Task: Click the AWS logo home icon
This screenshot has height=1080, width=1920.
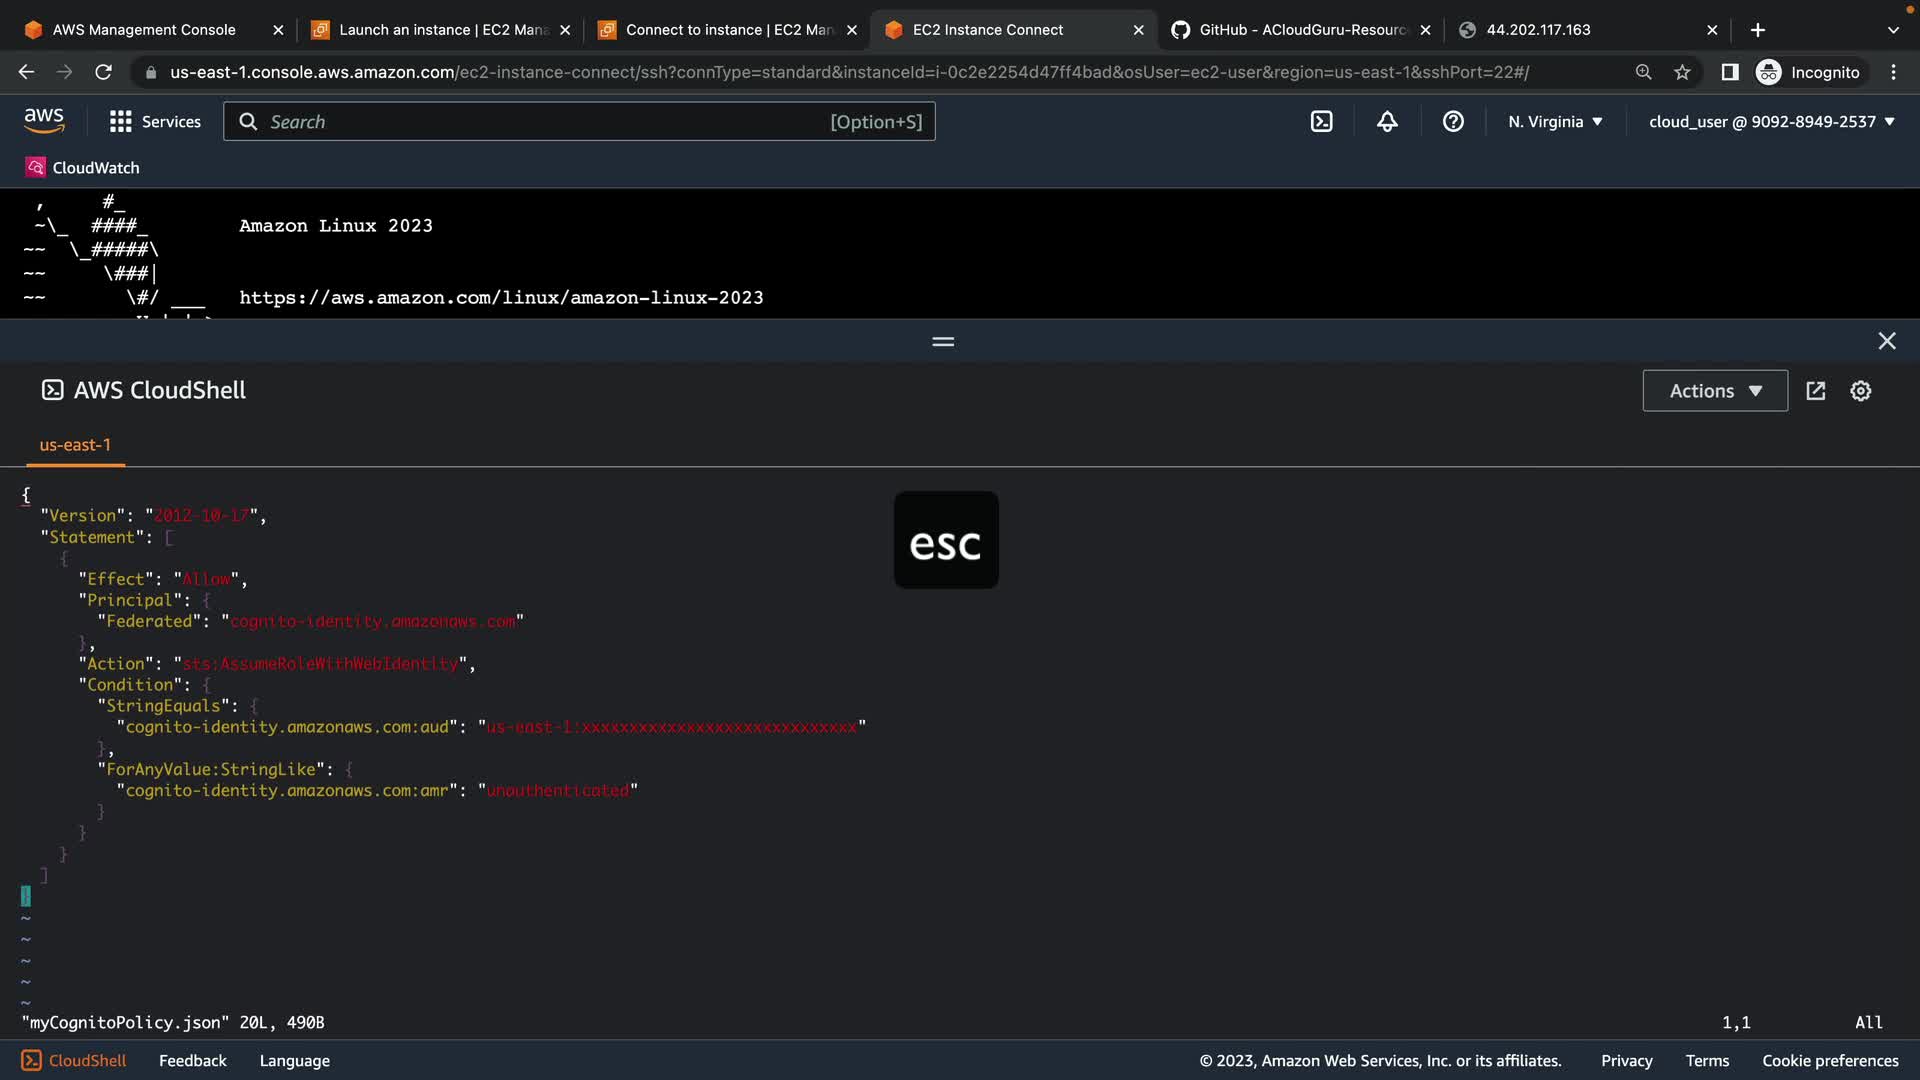Action: [44, 121]
